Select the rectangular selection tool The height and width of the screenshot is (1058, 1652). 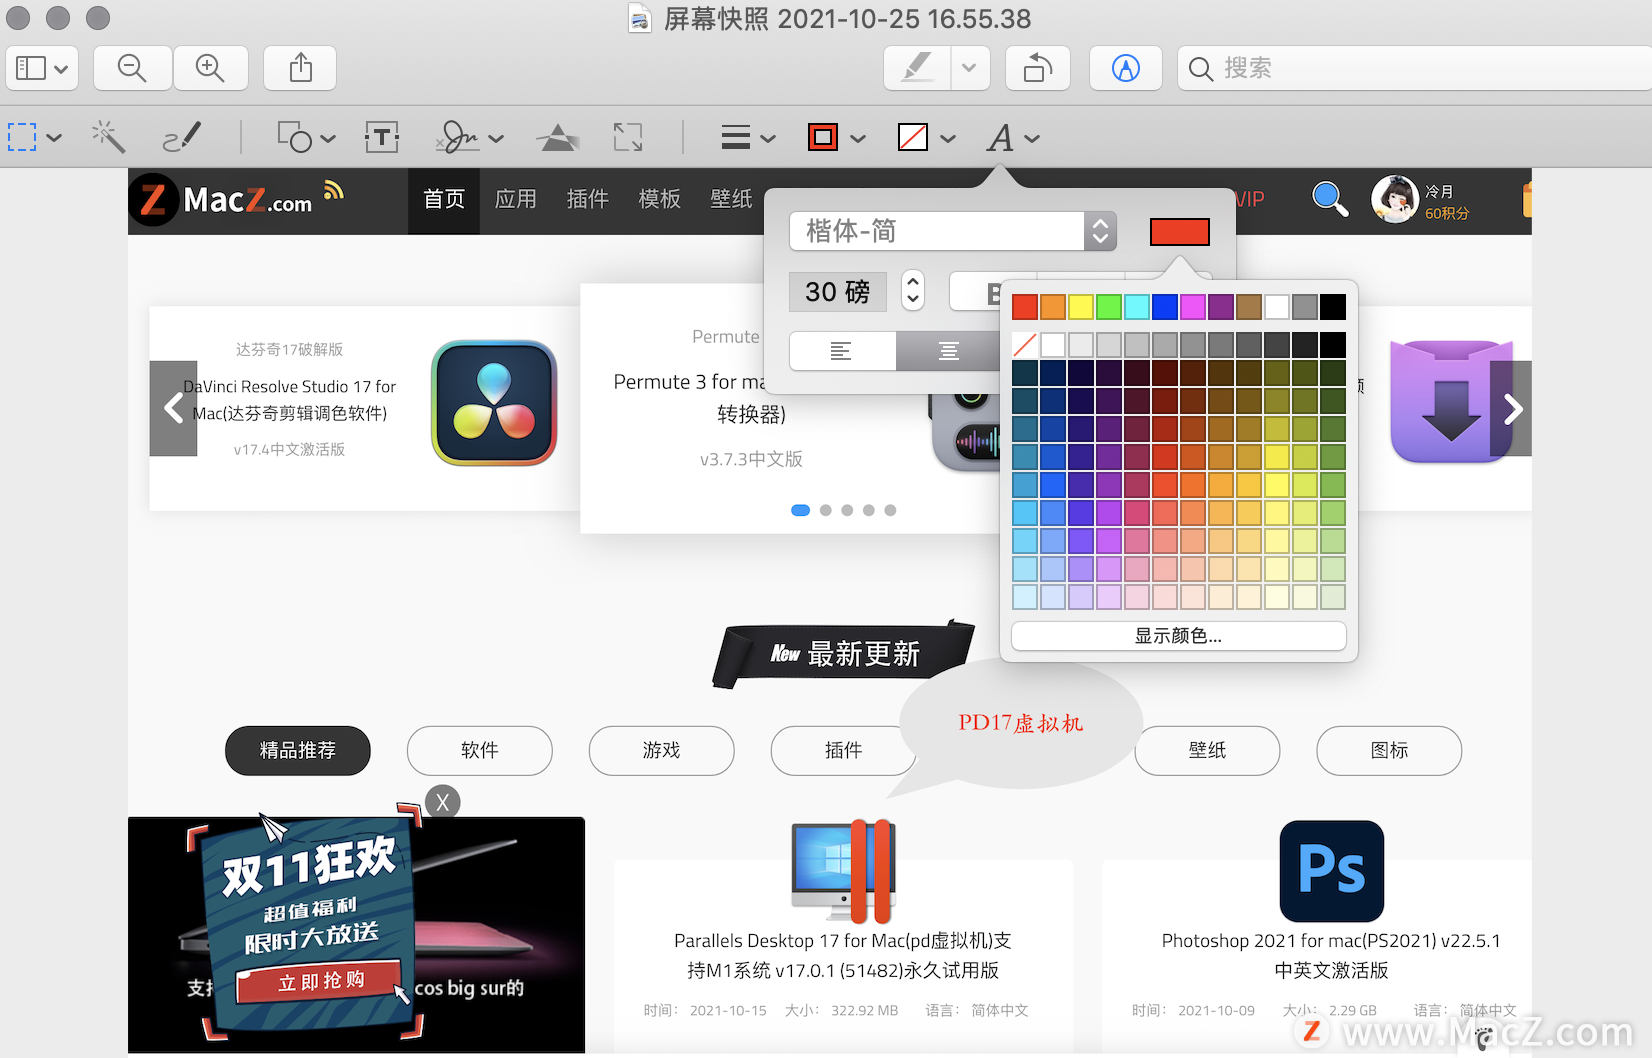pyautogui.click(x=22, y=137)
